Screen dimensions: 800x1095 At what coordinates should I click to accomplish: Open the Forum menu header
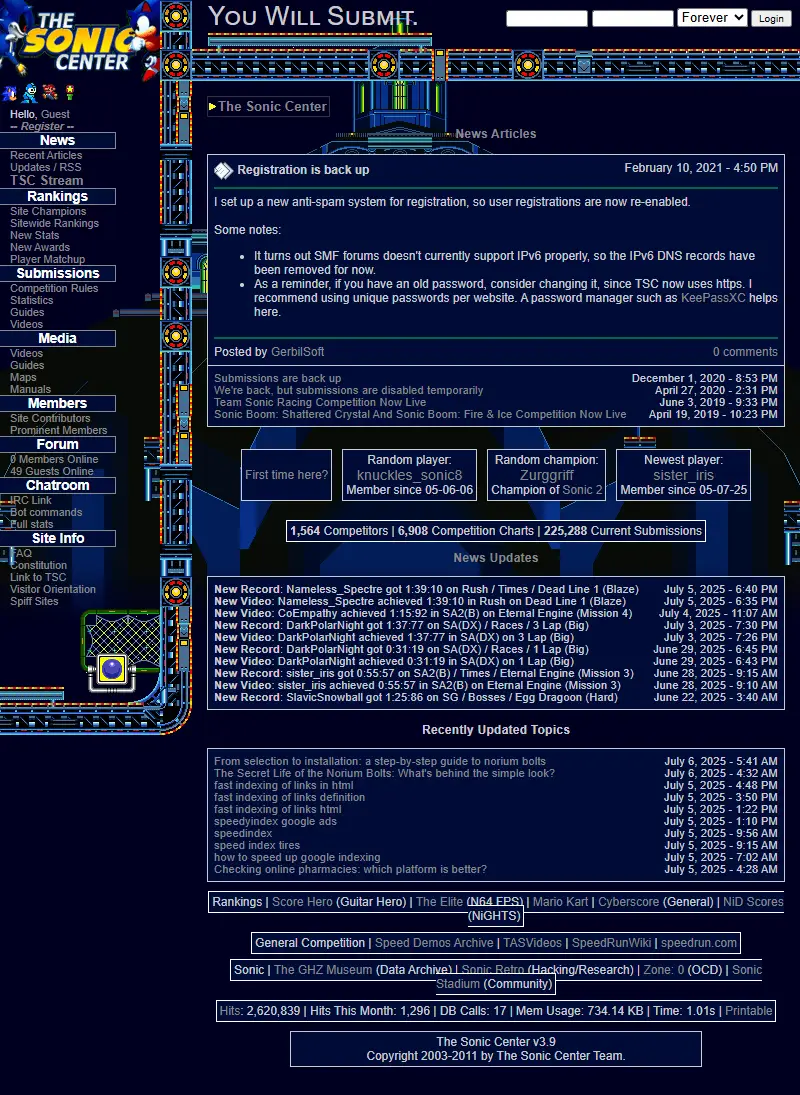(57, 444)
